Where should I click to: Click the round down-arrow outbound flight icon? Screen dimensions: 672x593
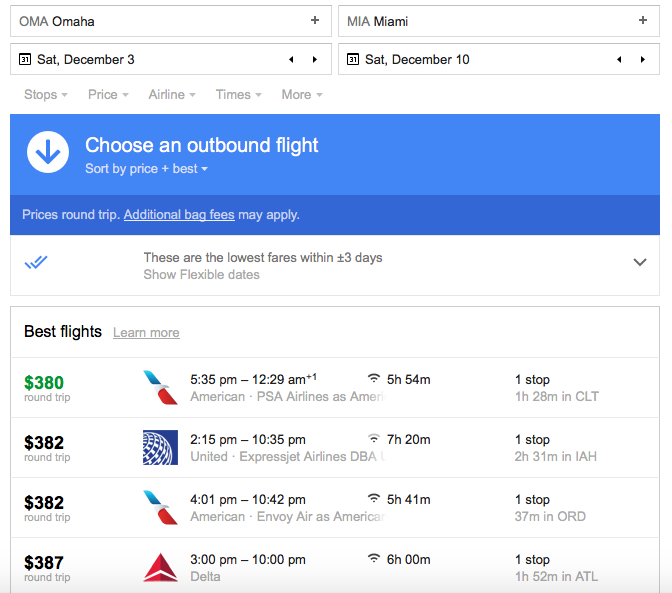coord(48,152)
